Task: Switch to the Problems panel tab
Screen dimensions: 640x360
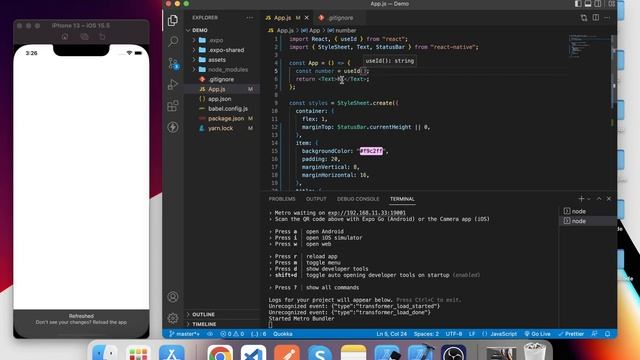Action: pyautogui.click(x=282, y=199)
